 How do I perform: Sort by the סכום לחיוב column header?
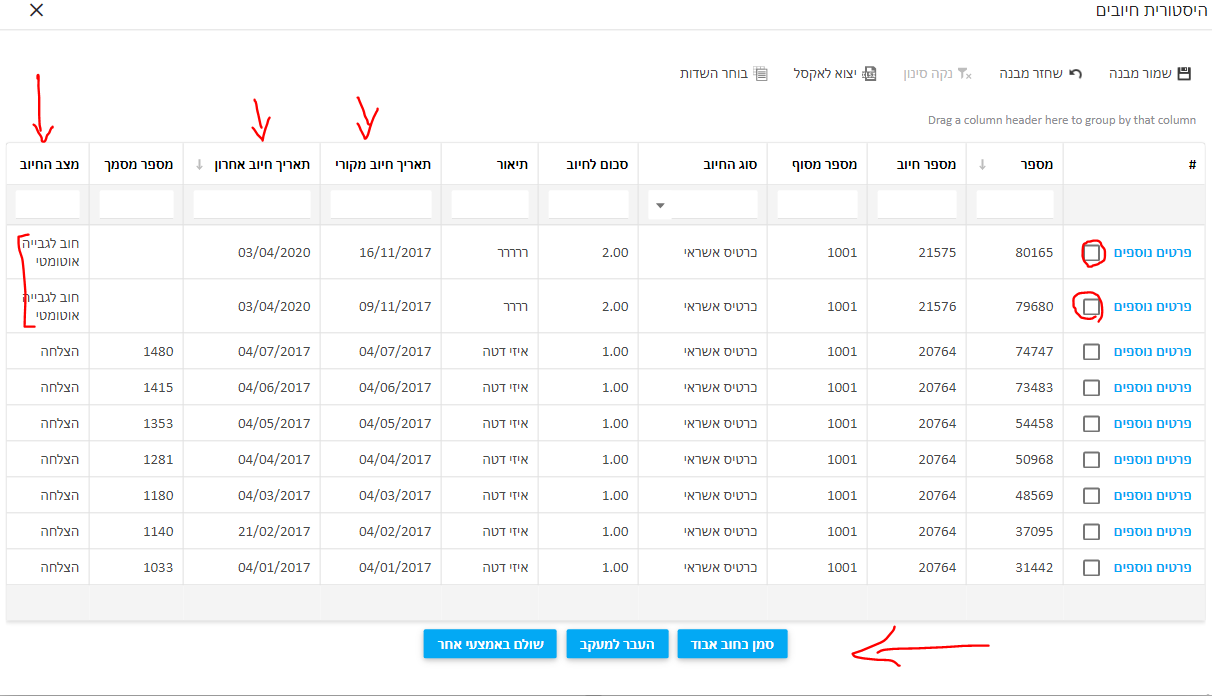(x=588, y=164)
